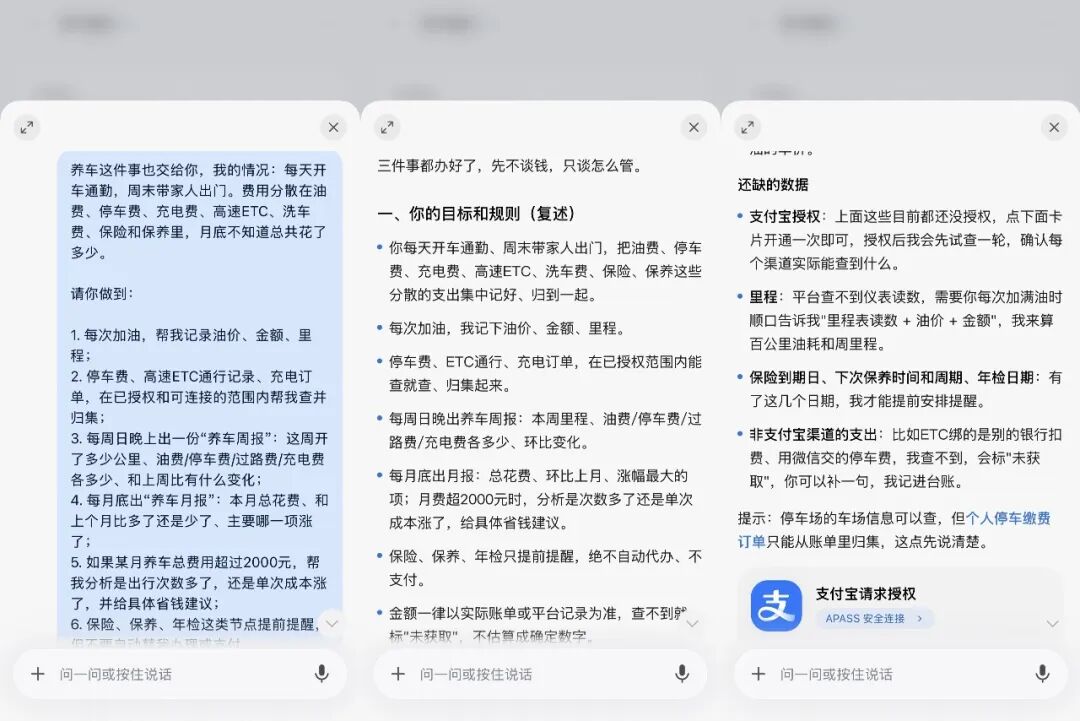Viewport: 1080px width, 721px height.
Task: Click item 1. 每次加油 in the user message
Action: (x=191, y=345)
